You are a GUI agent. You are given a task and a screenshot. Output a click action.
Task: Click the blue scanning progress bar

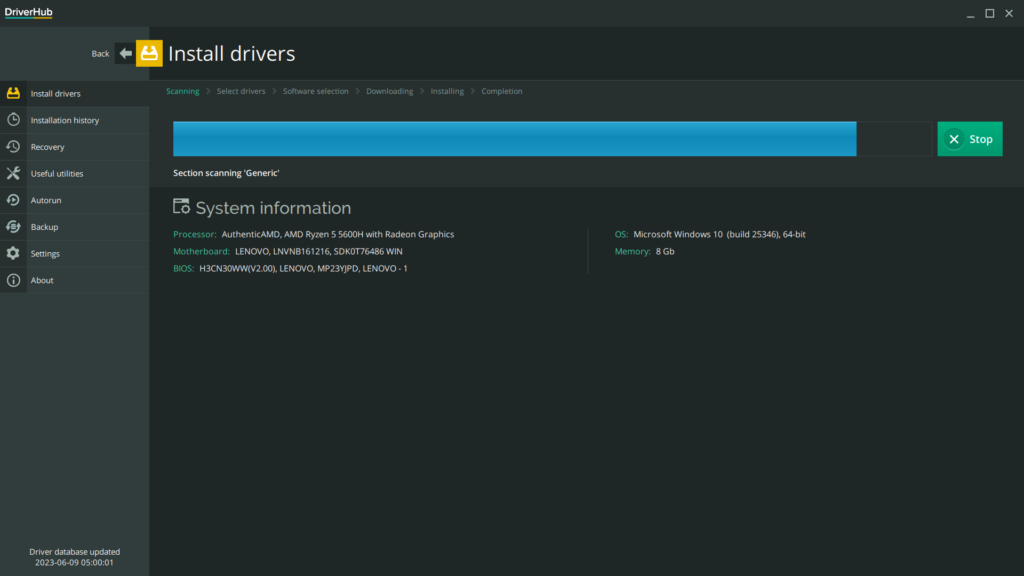514,139
